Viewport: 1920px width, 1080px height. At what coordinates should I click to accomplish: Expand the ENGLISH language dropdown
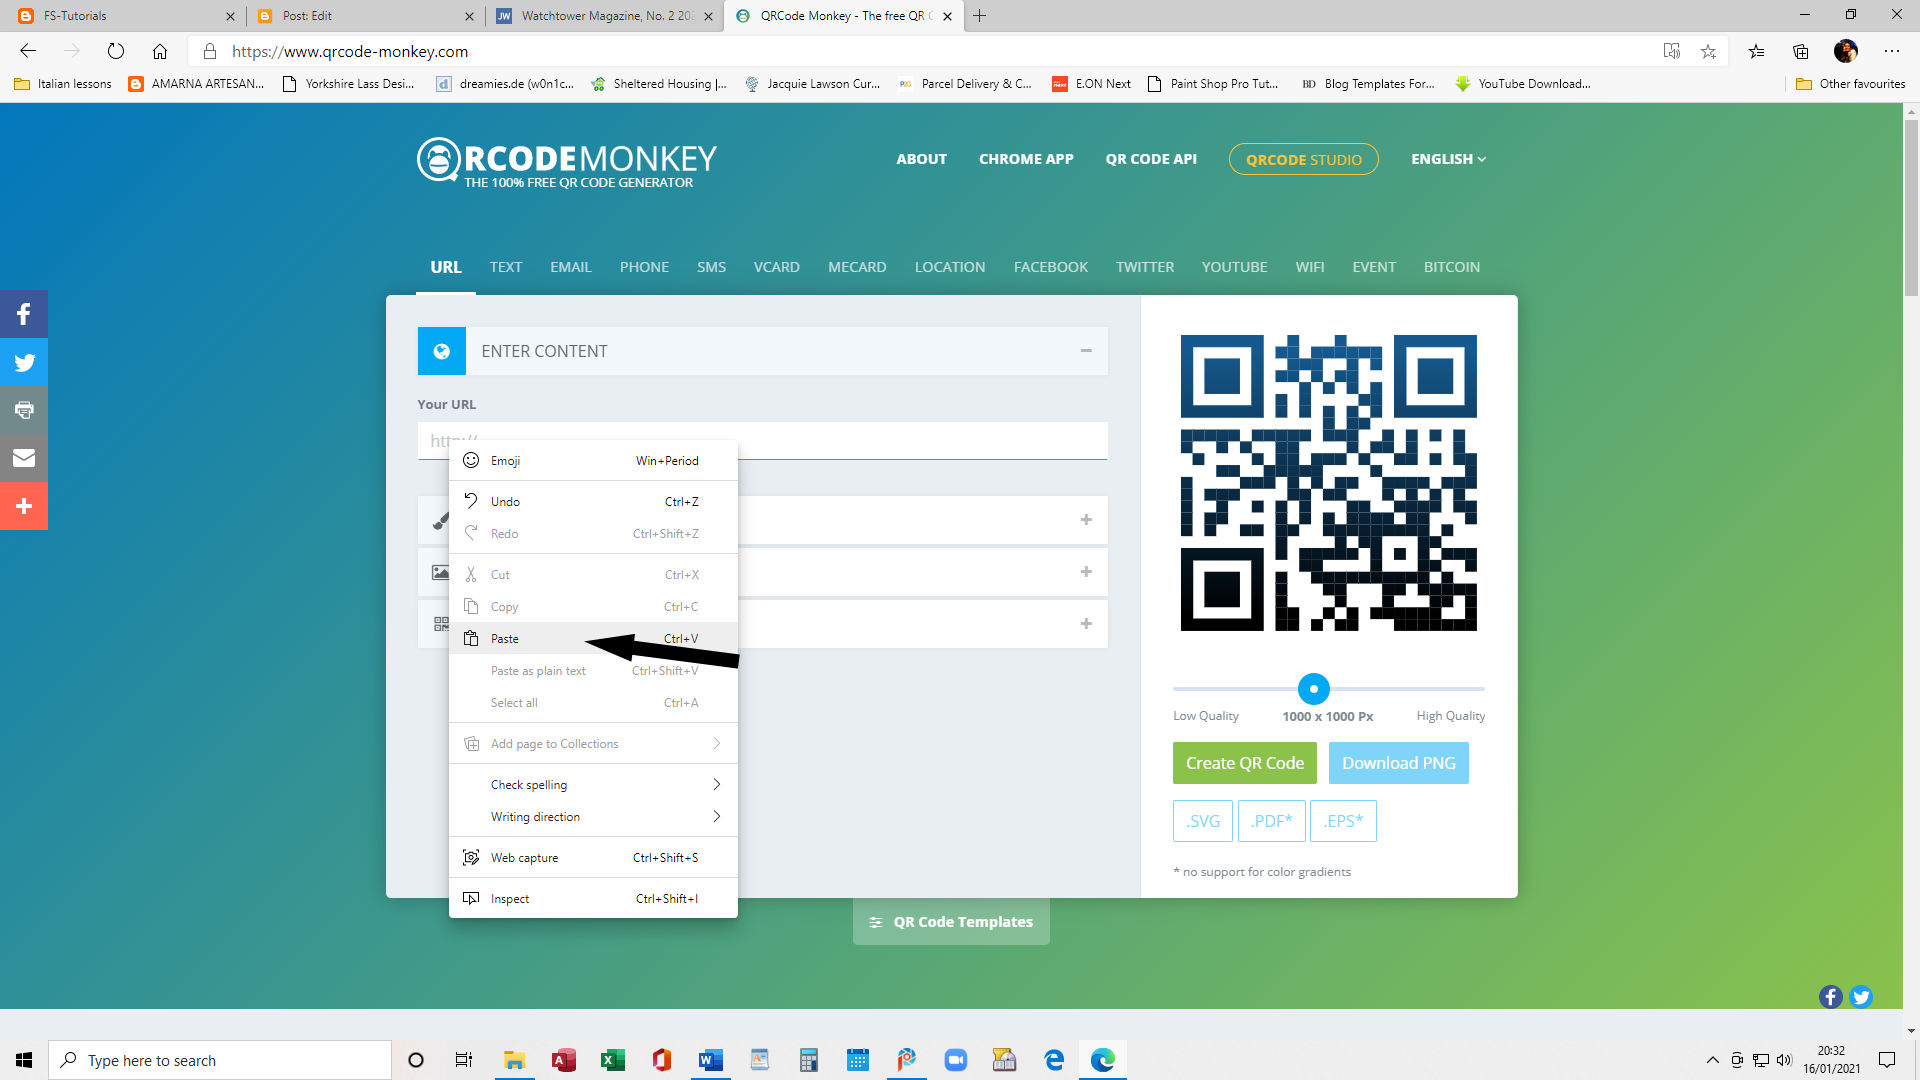[1447, 158]
